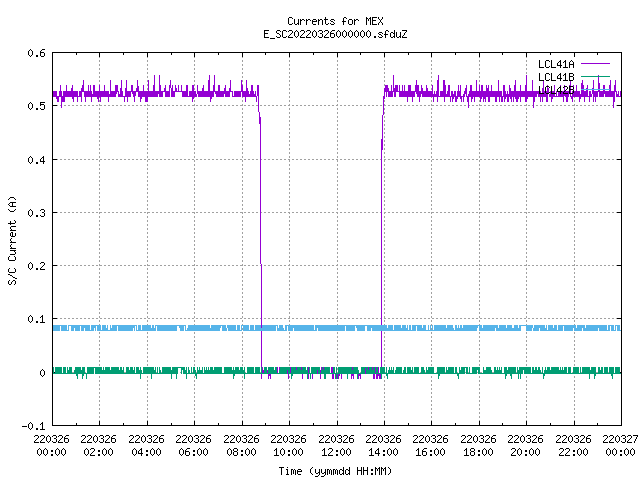Click the LCL41A legend label
The width and height of the screenshot is (640, 480).
[x=556, y=64]
